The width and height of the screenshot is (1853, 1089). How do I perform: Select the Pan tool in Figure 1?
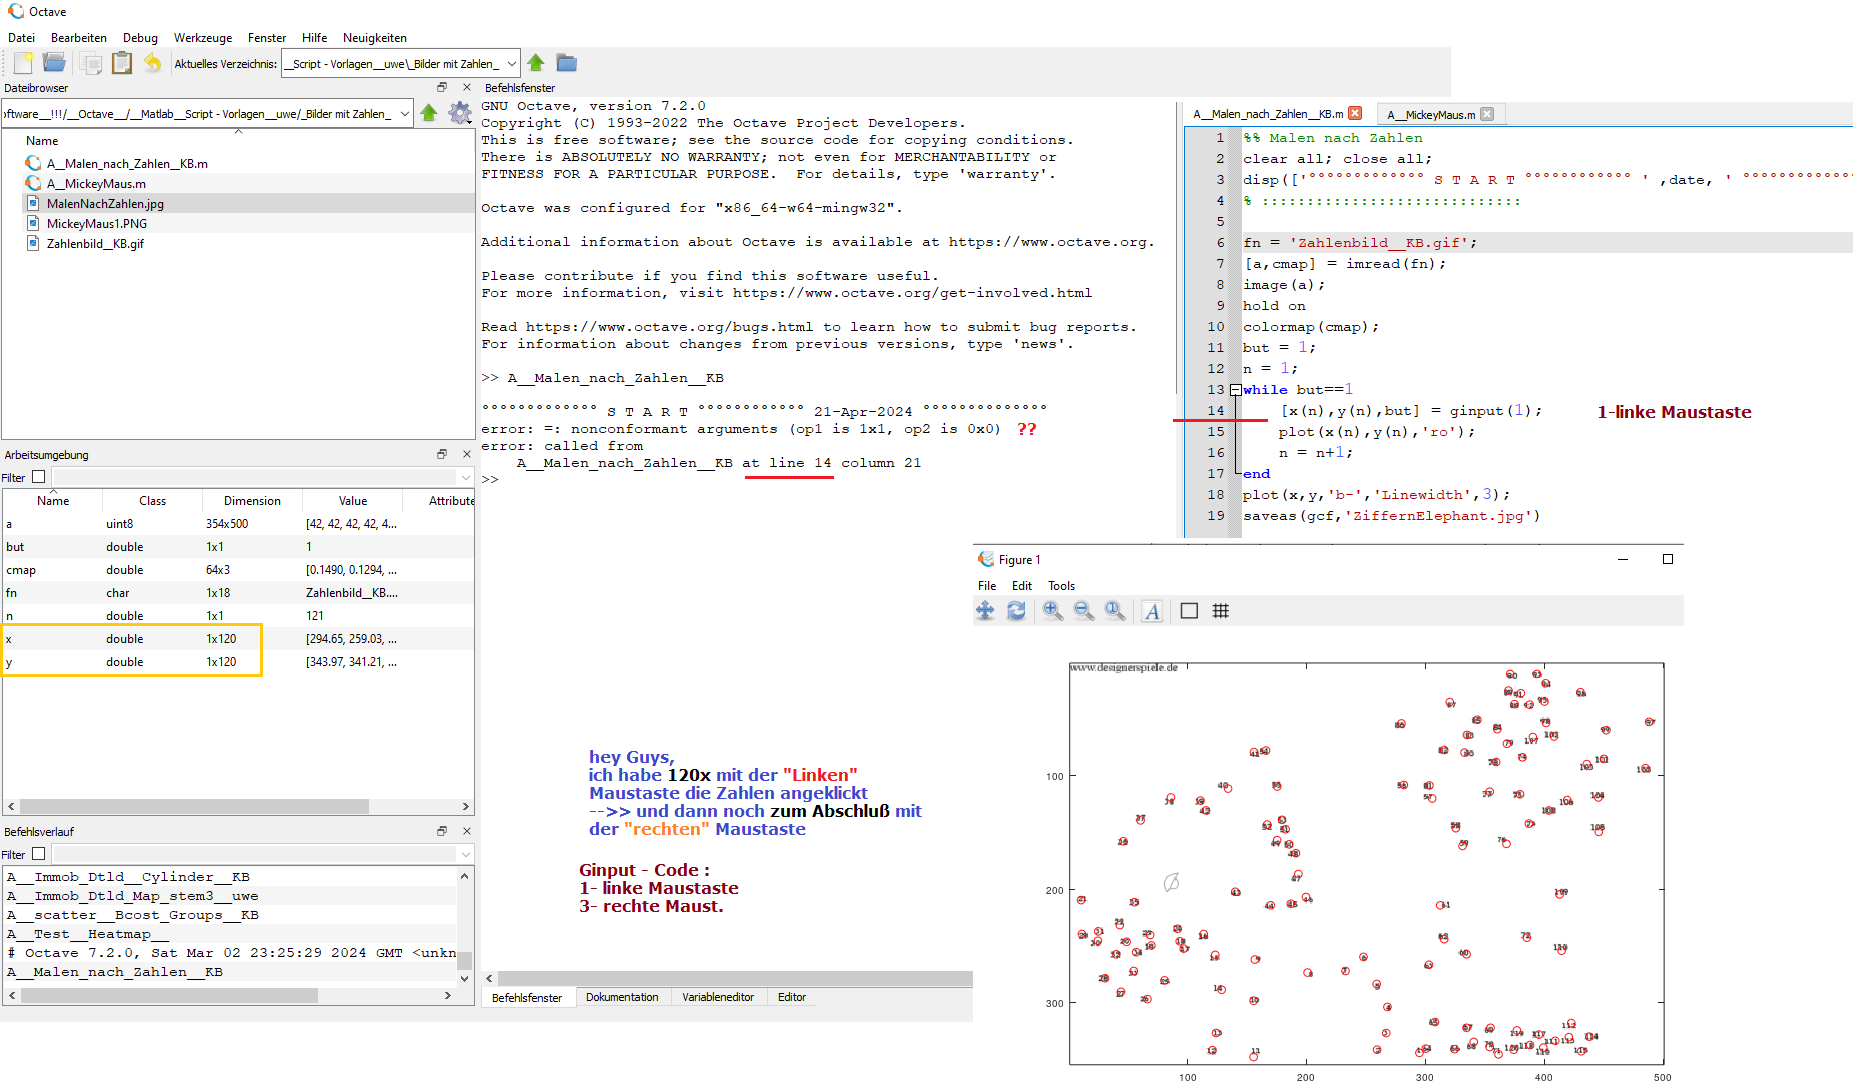[x=985, y=611]
